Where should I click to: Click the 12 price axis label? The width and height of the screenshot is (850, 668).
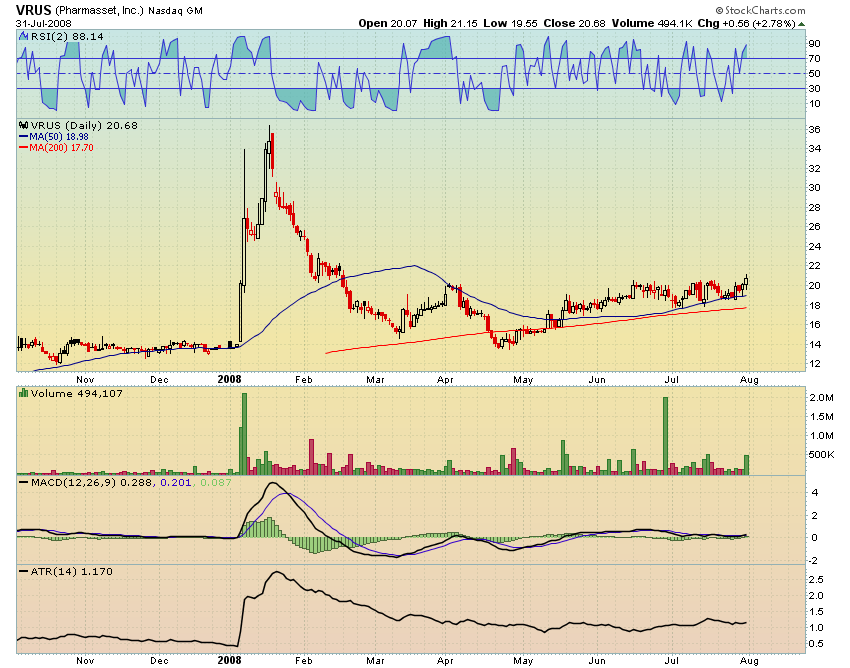click(814, 364)
